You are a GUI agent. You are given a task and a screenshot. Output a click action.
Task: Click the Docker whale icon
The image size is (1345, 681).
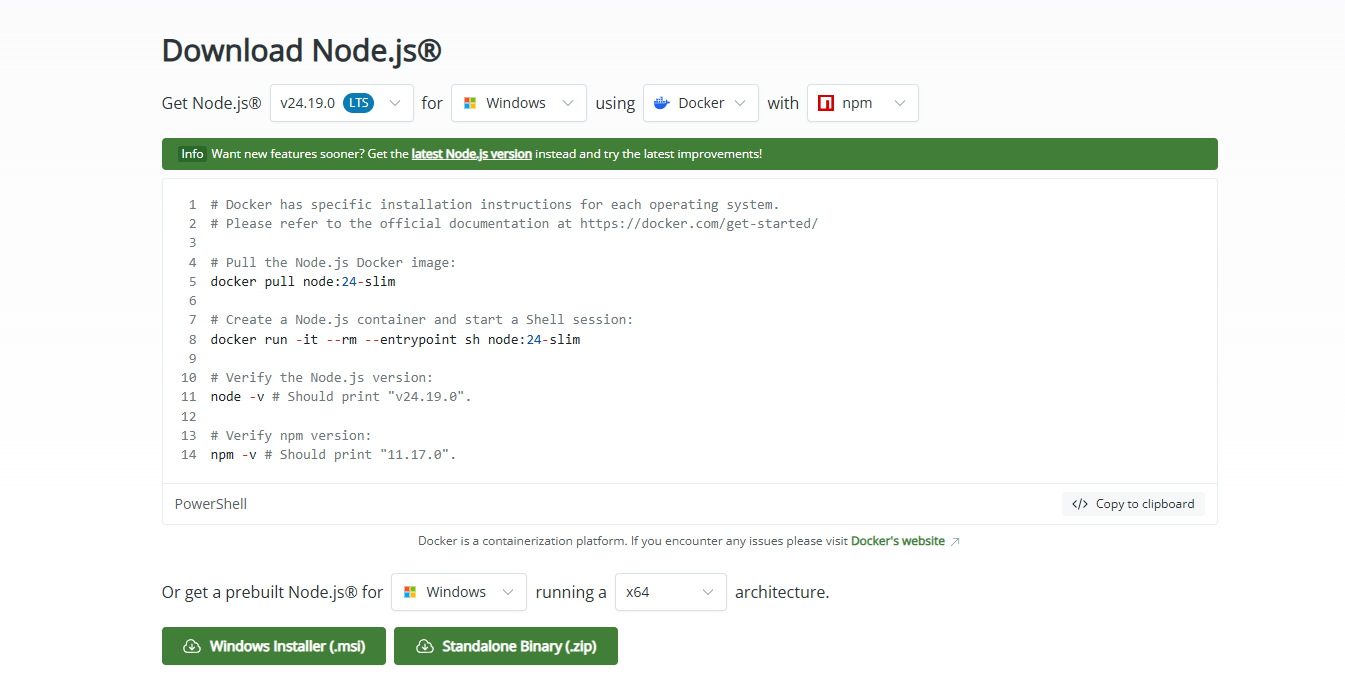tap(662, 103)
